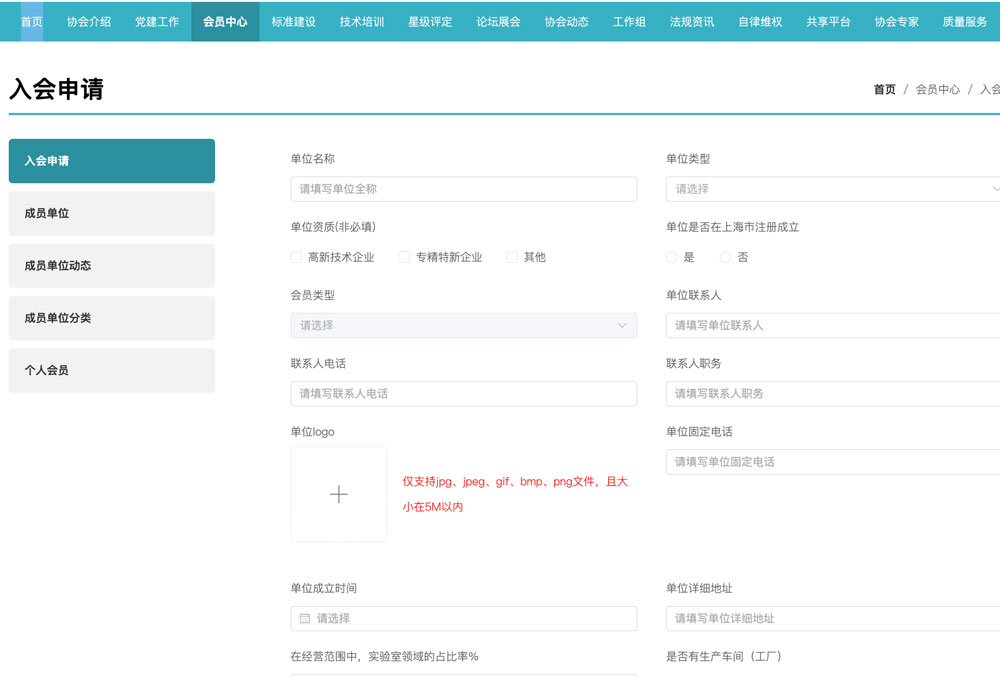Open 个人会员 sidebar section
1000x677 pixels.
112,370
